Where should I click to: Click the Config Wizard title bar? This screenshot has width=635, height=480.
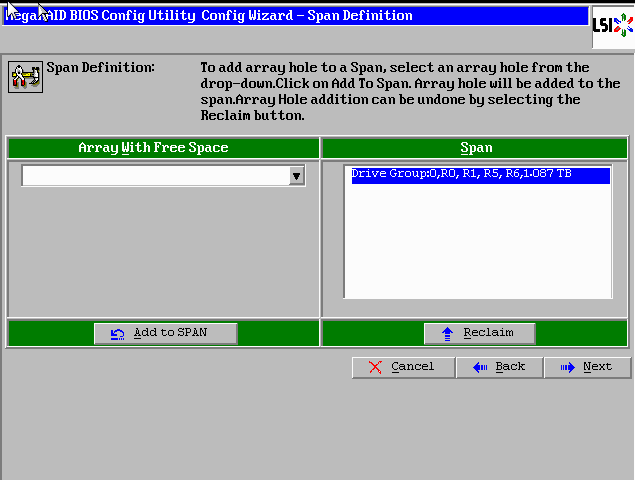coord(295,16)
